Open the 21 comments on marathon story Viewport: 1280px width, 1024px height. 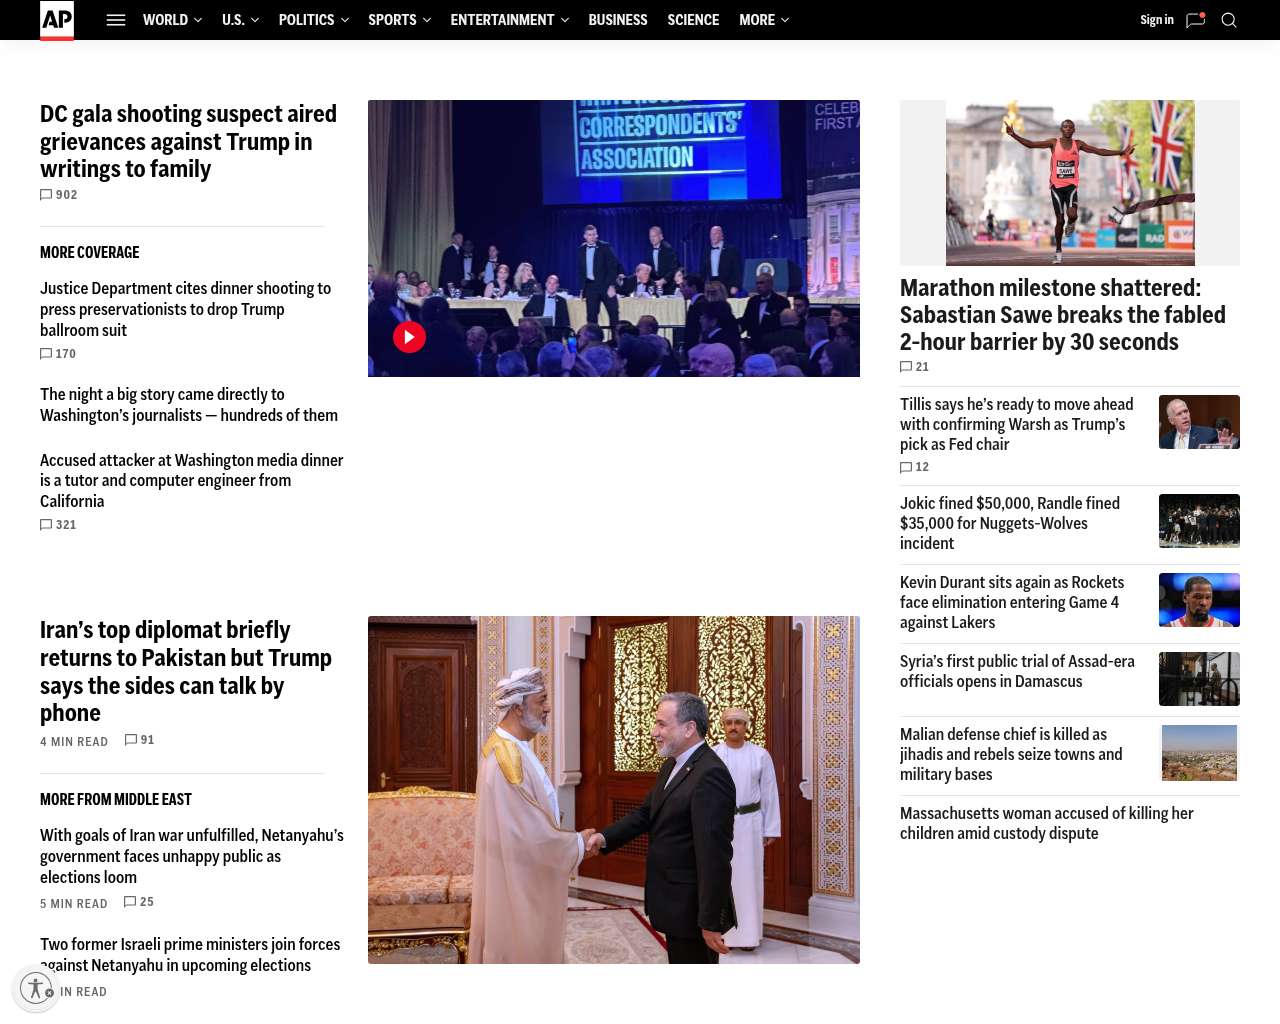[906, 367]
